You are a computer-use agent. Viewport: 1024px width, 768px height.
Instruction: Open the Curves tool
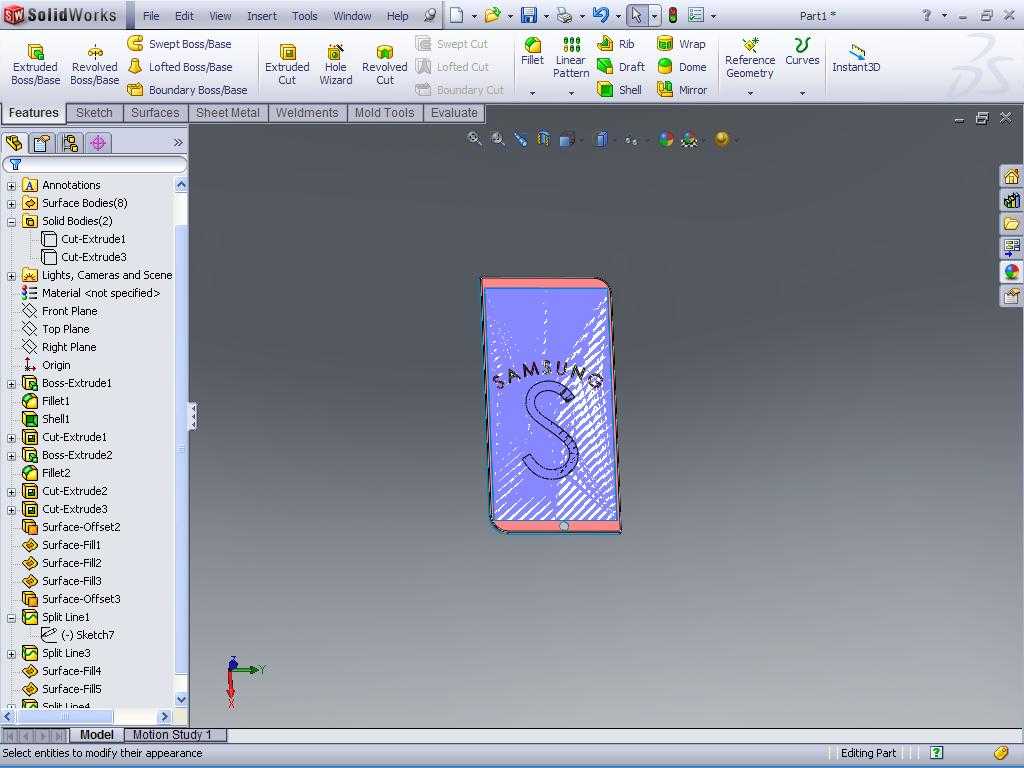tap(802, 51)
